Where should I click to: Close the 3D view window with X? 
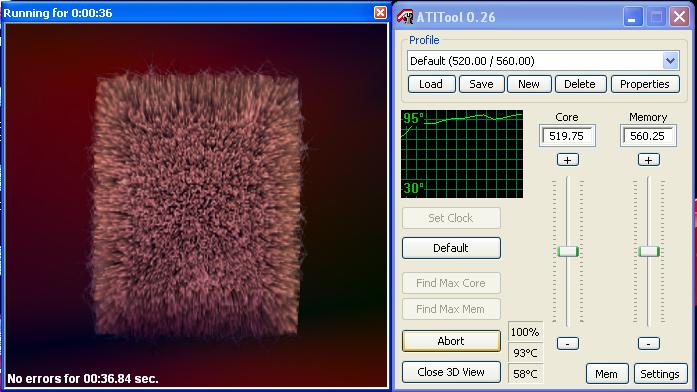click(380, 12)
